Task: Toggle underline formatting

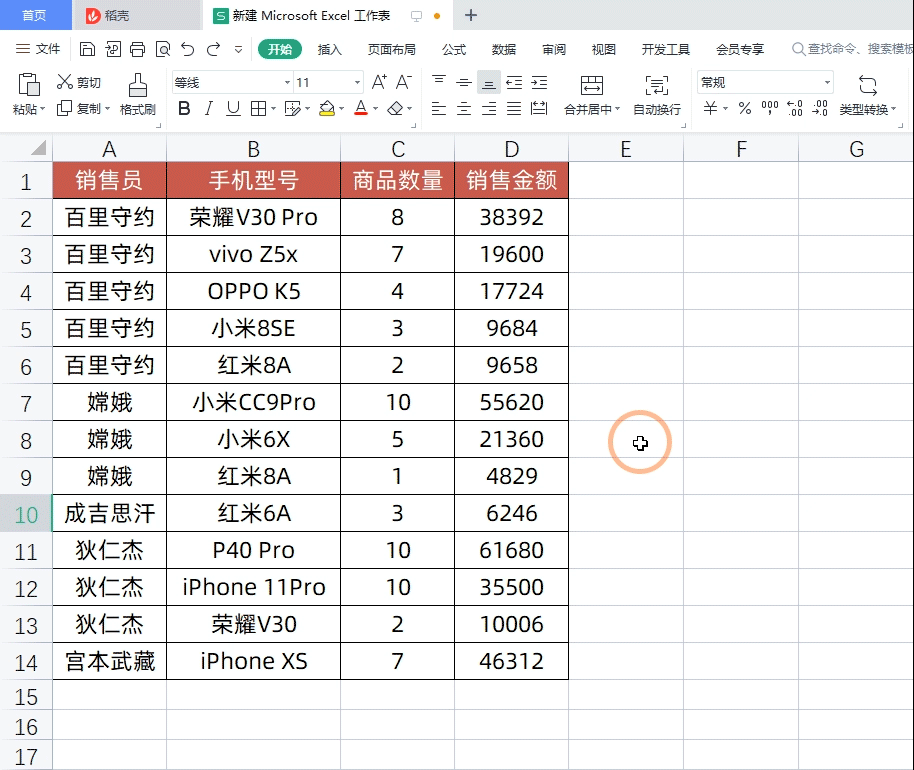Action: [x=231, y=108]
